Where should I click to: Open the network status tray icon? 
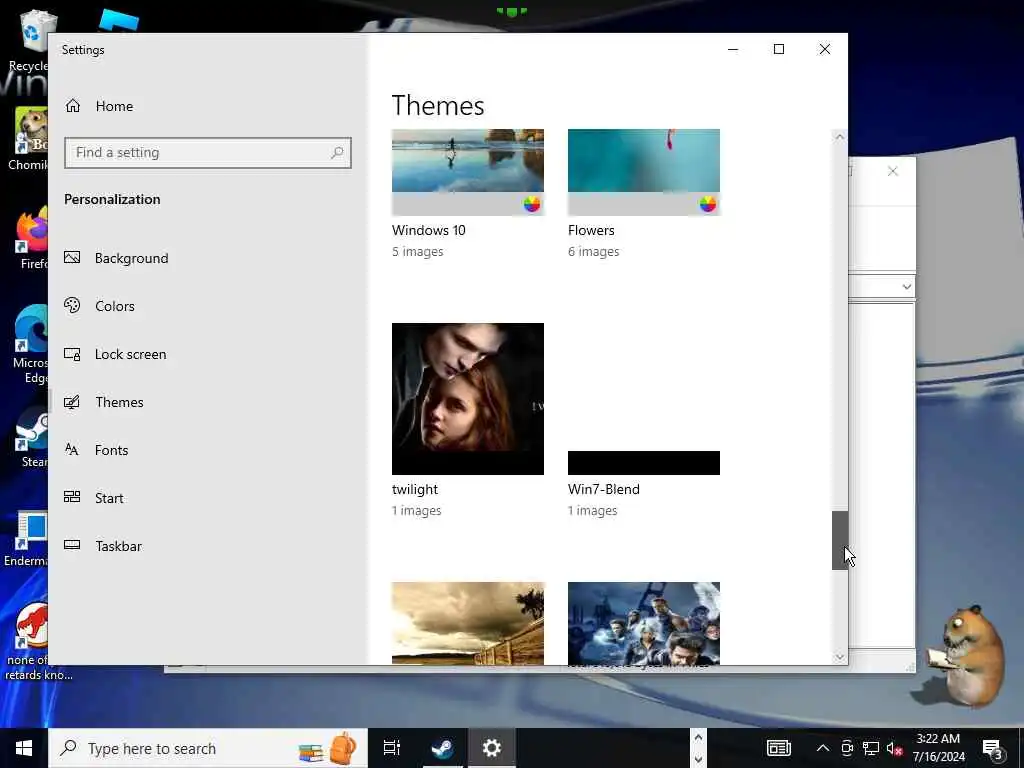871,748
